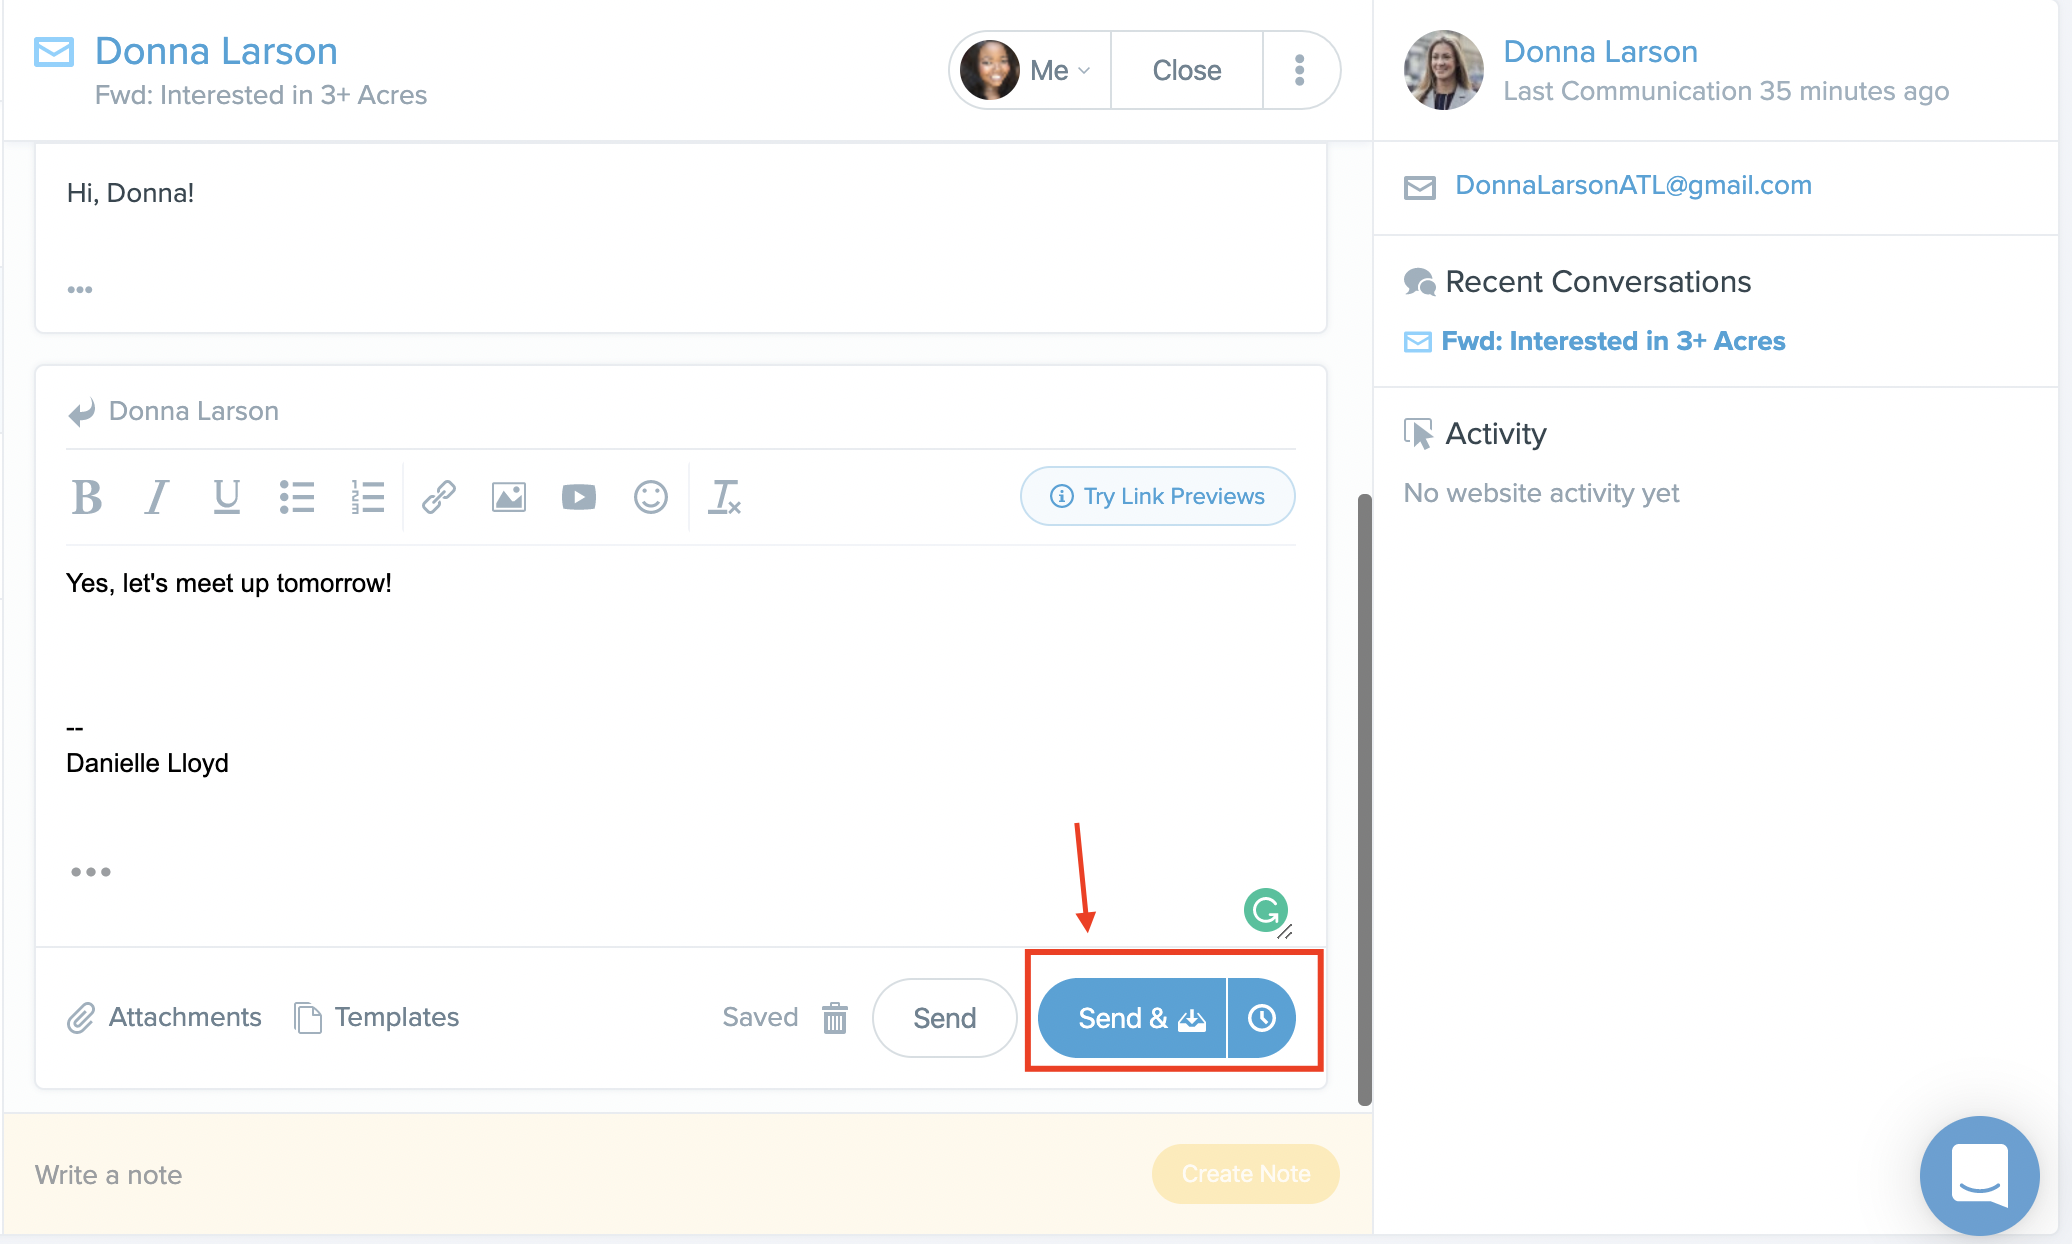Embed a YouTube video
The height and width of the screenshot is (1244, 2072).
[578, 496]
